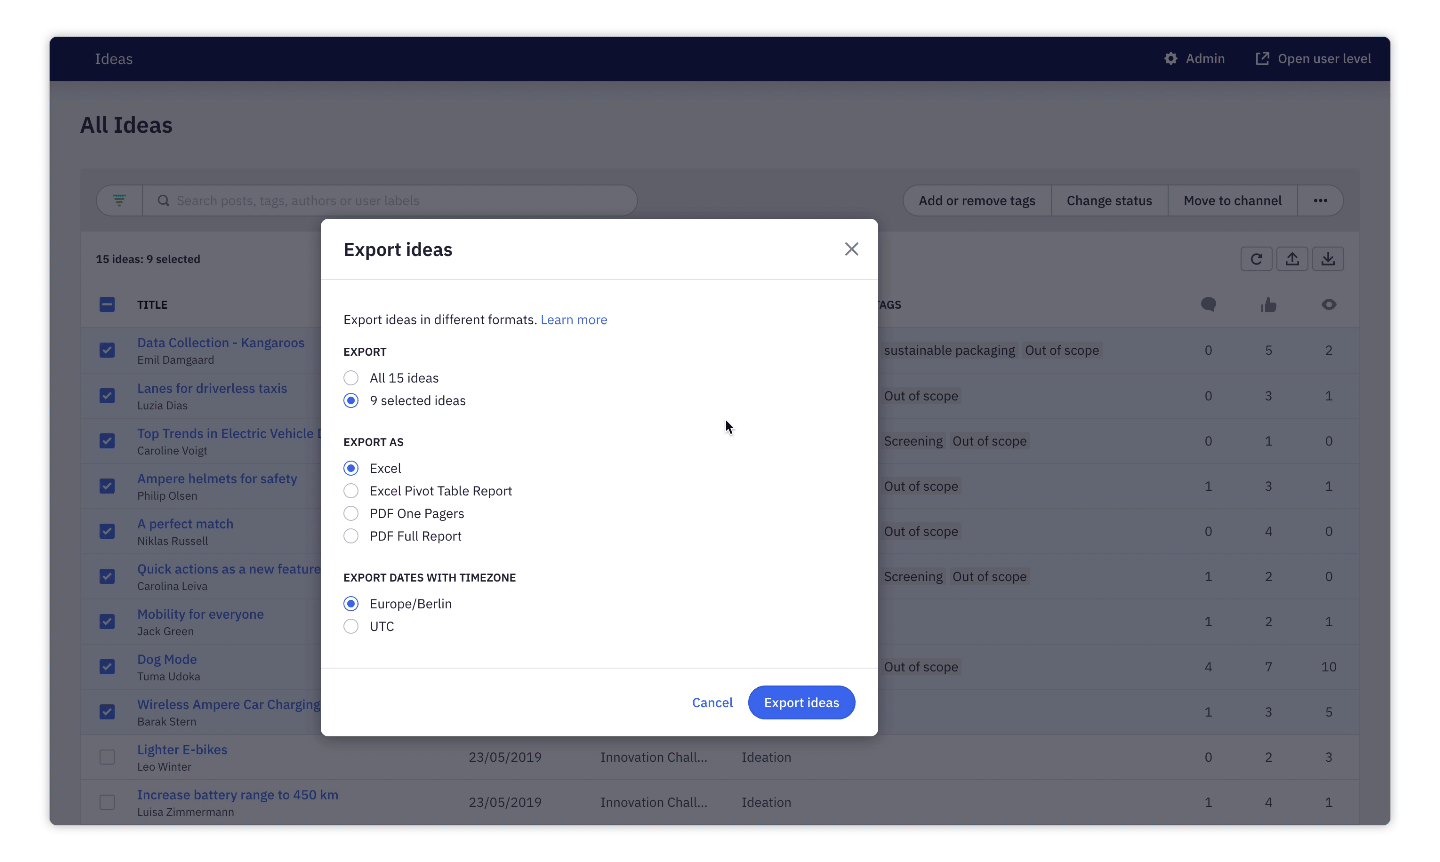This screenshot has height=862, width=1440.
Task: Close the Export ideas dialog
Action: click(851, 249)
